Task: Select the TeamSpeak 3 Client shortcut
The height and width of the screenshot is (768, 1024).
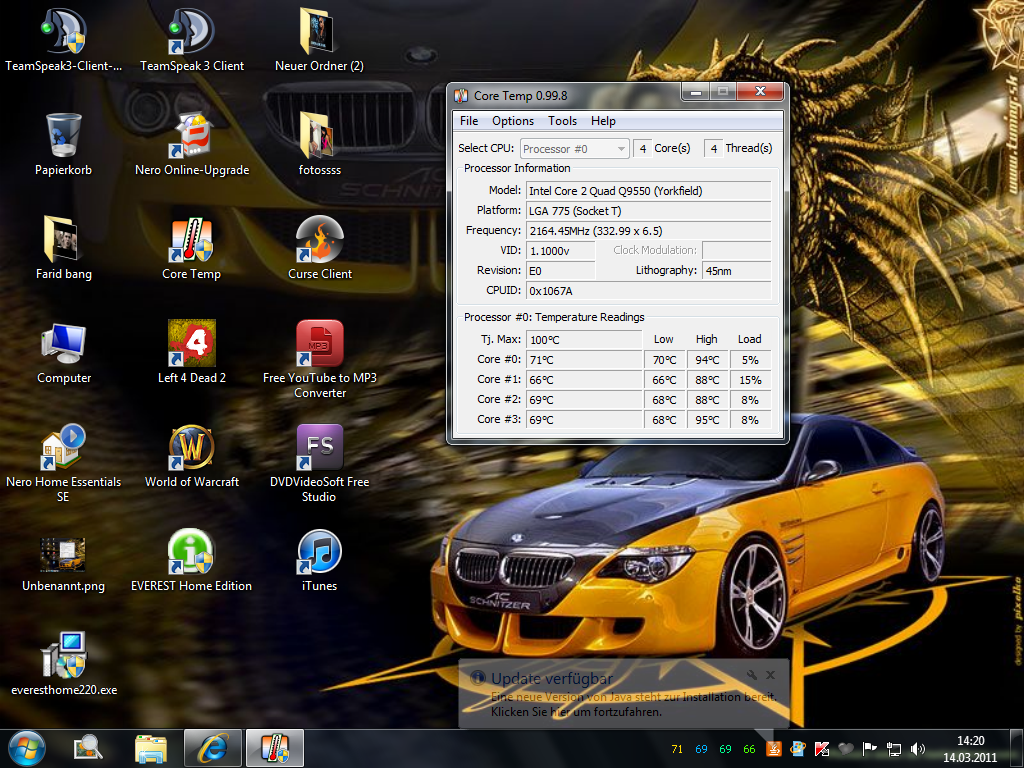Action: click(191, 40)
